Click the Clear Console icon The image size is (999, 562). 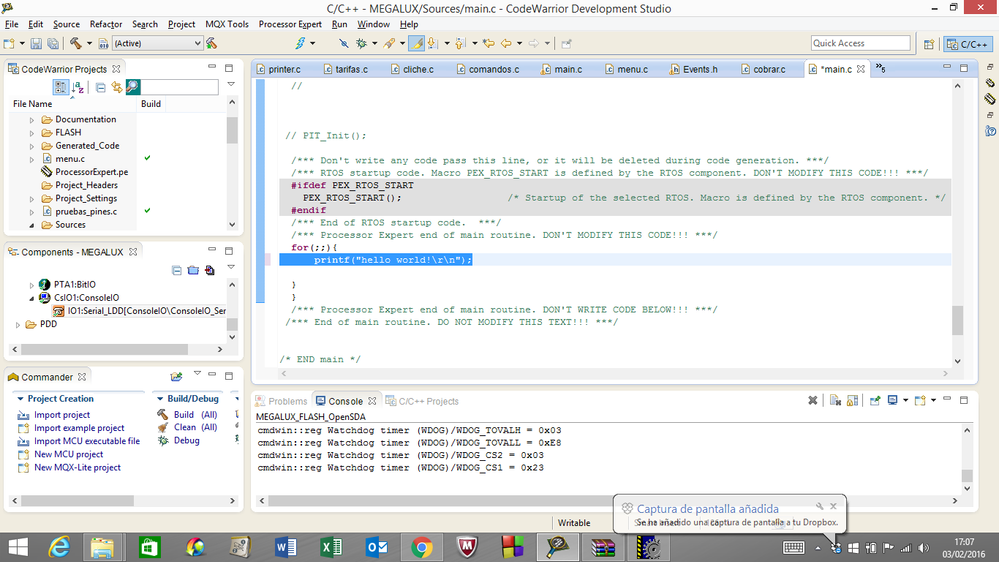tap(835, 400)
